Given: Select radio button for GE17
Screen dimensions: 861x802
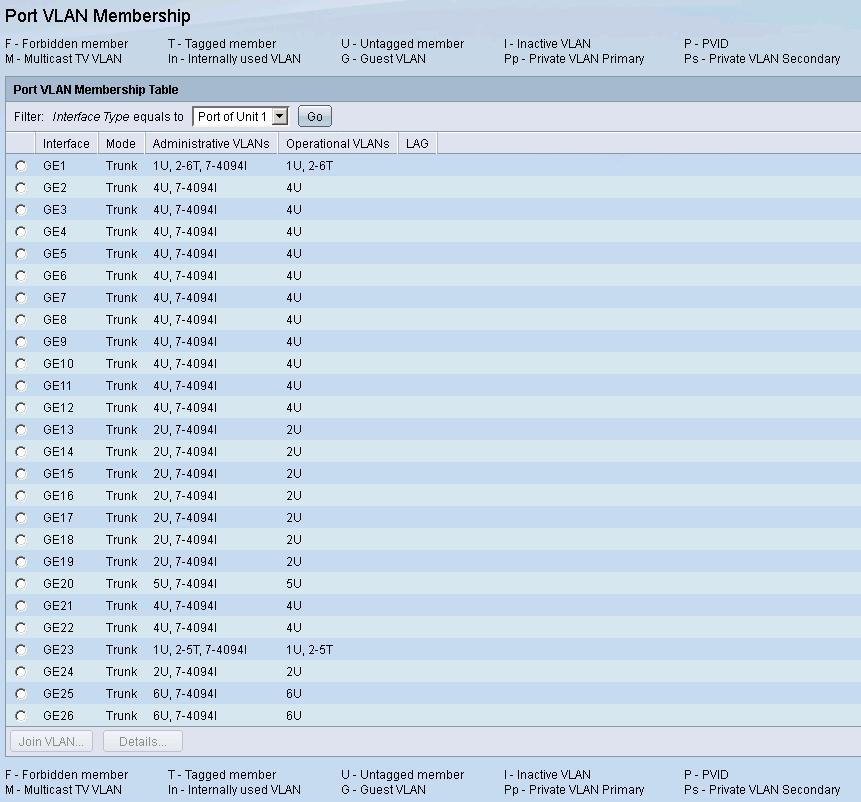Looking at the screenshot, I should pyautogui.click(x=21, y=518).
